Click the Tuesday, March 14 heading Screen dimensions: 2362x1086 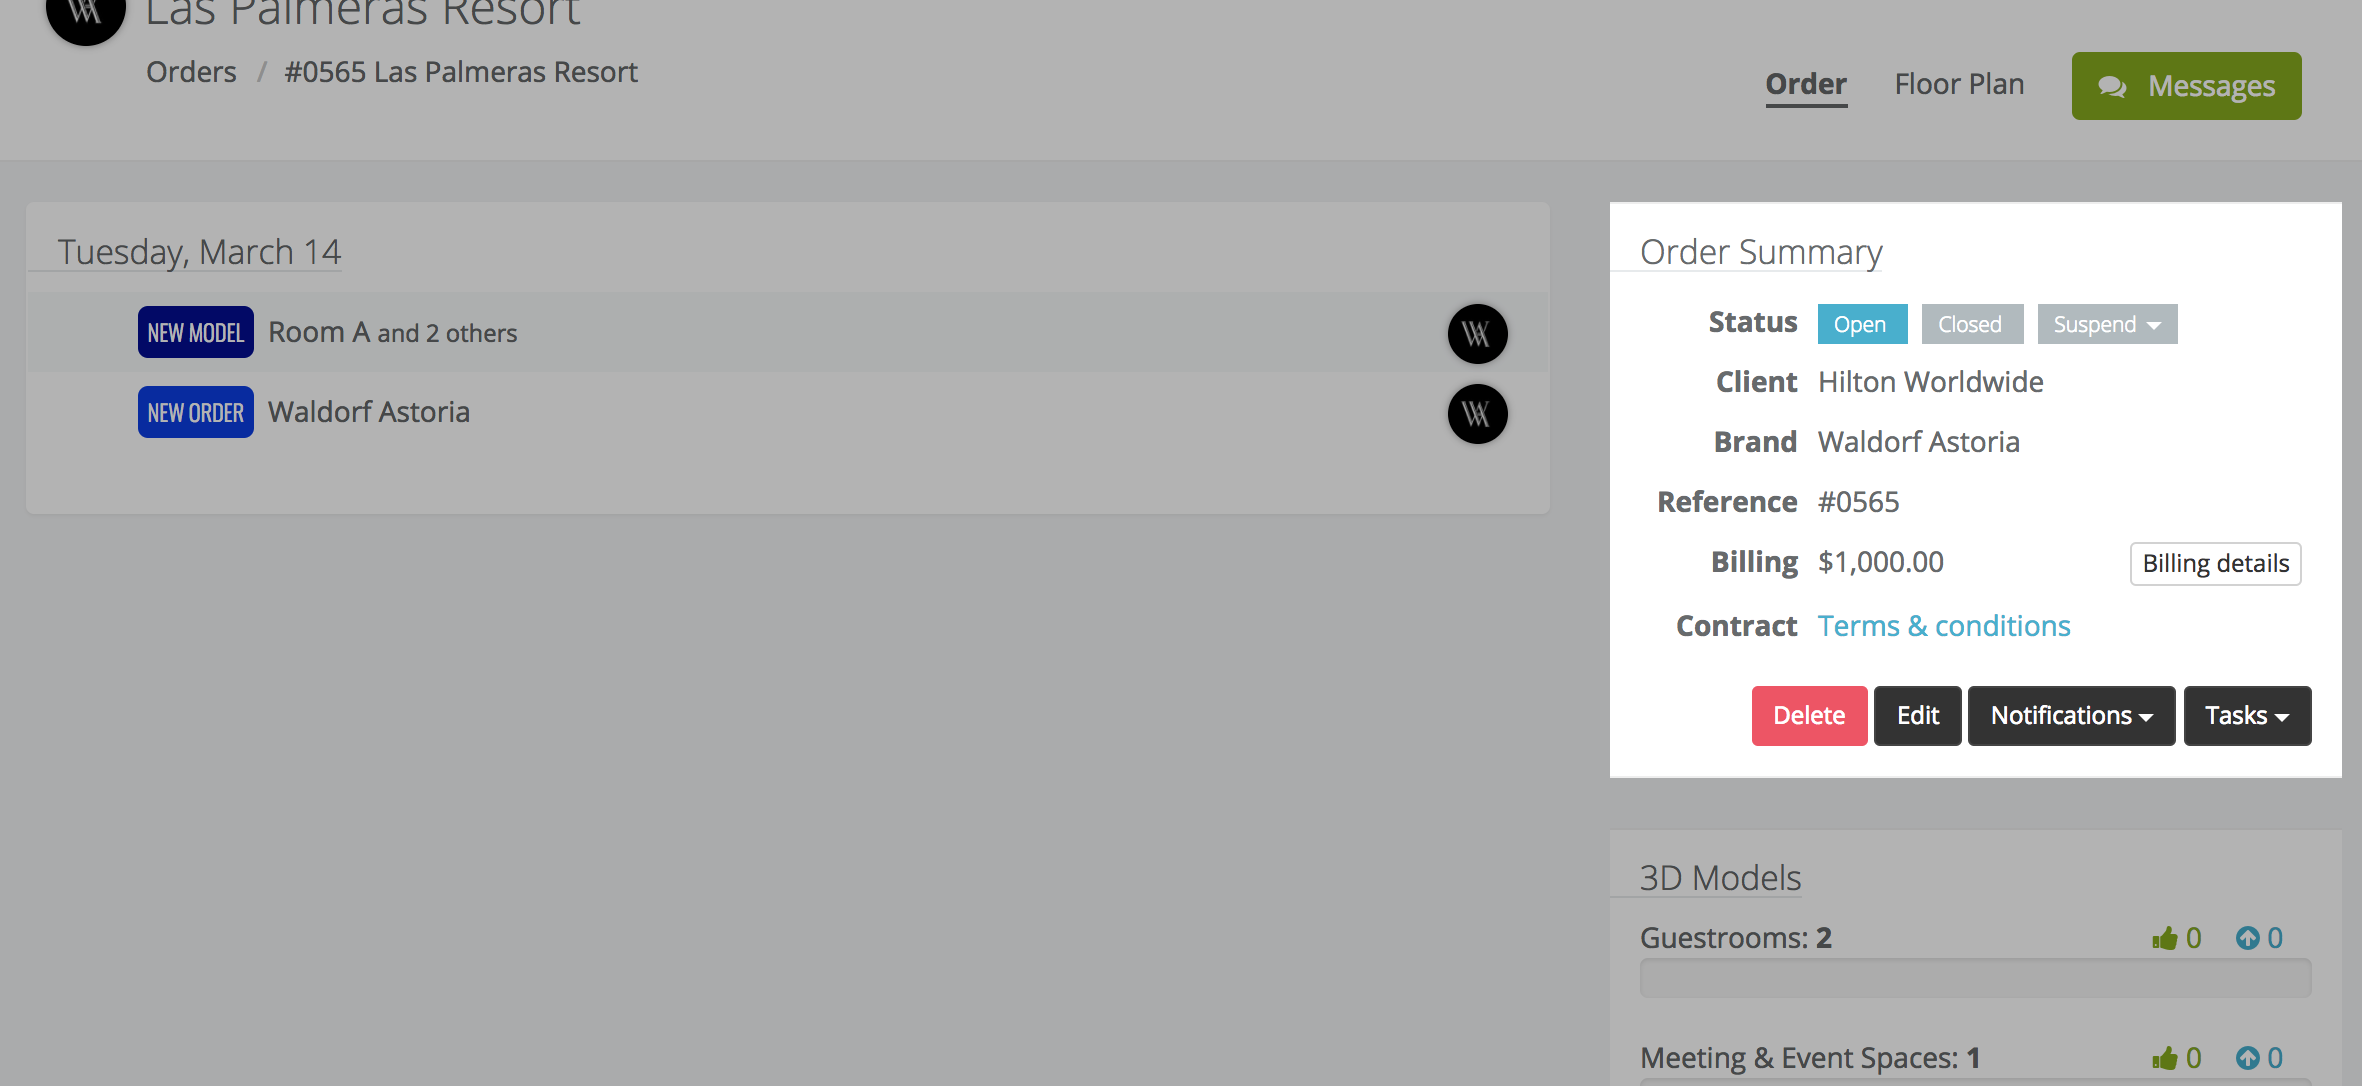click(199, 252)
